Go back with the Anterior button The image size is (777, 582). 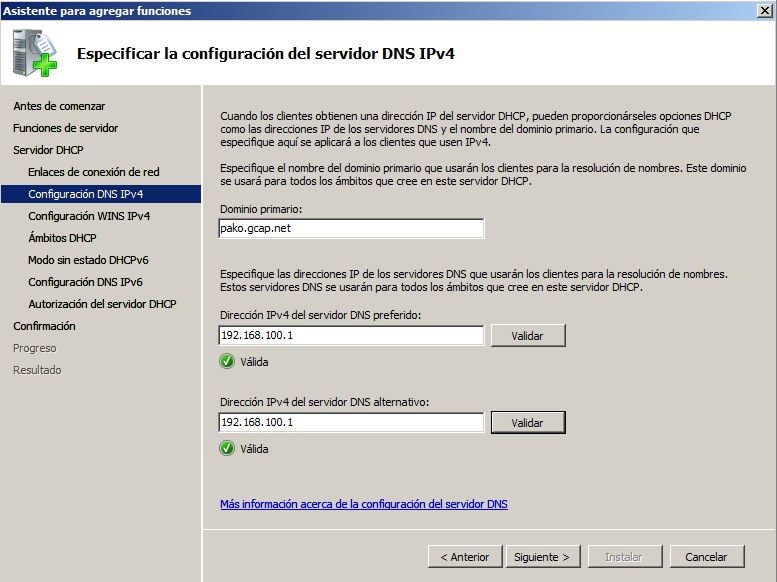click(465, 557)
